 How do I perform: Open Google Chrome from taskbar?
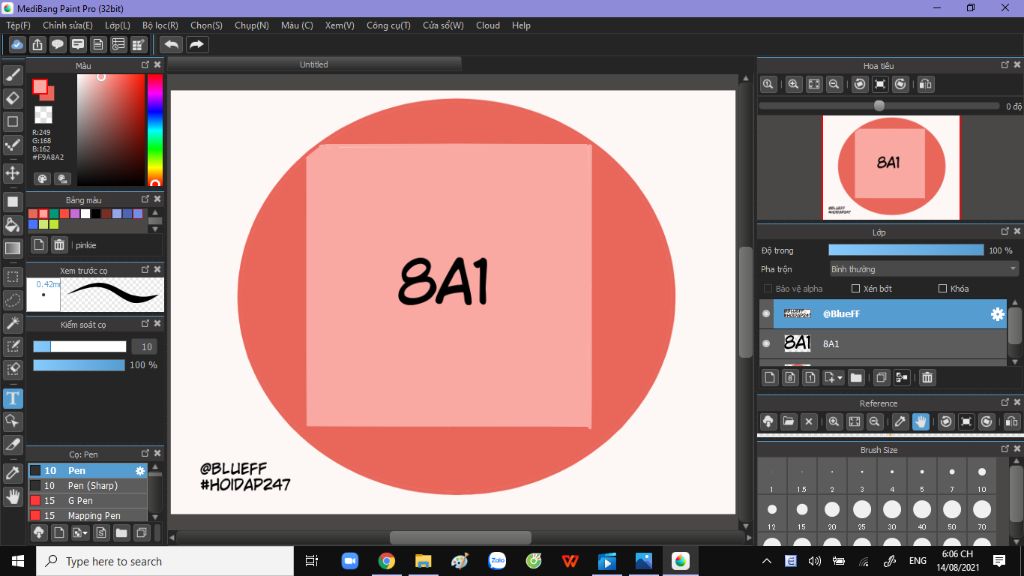point(387,561)
